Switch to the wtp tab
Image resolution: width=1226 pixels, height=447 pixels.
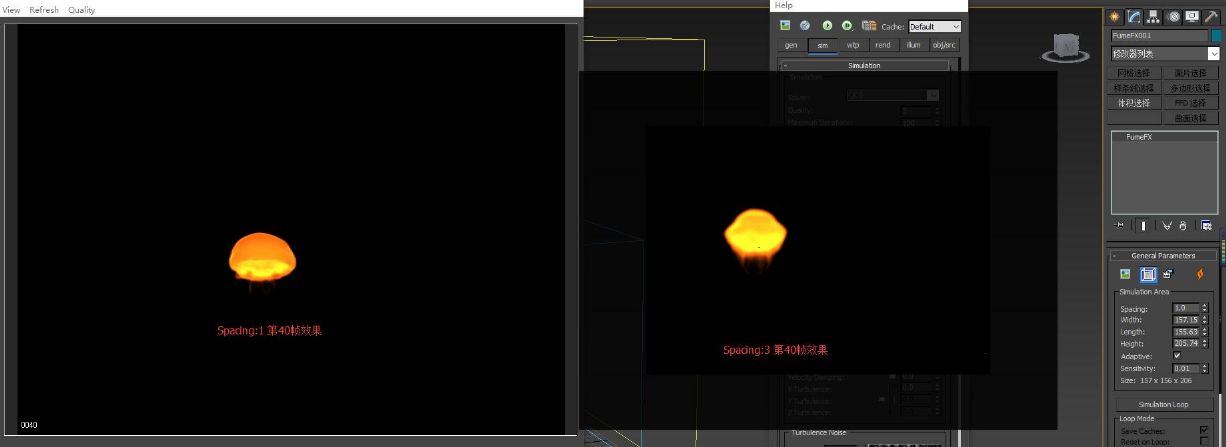click(x=853, y=45)
